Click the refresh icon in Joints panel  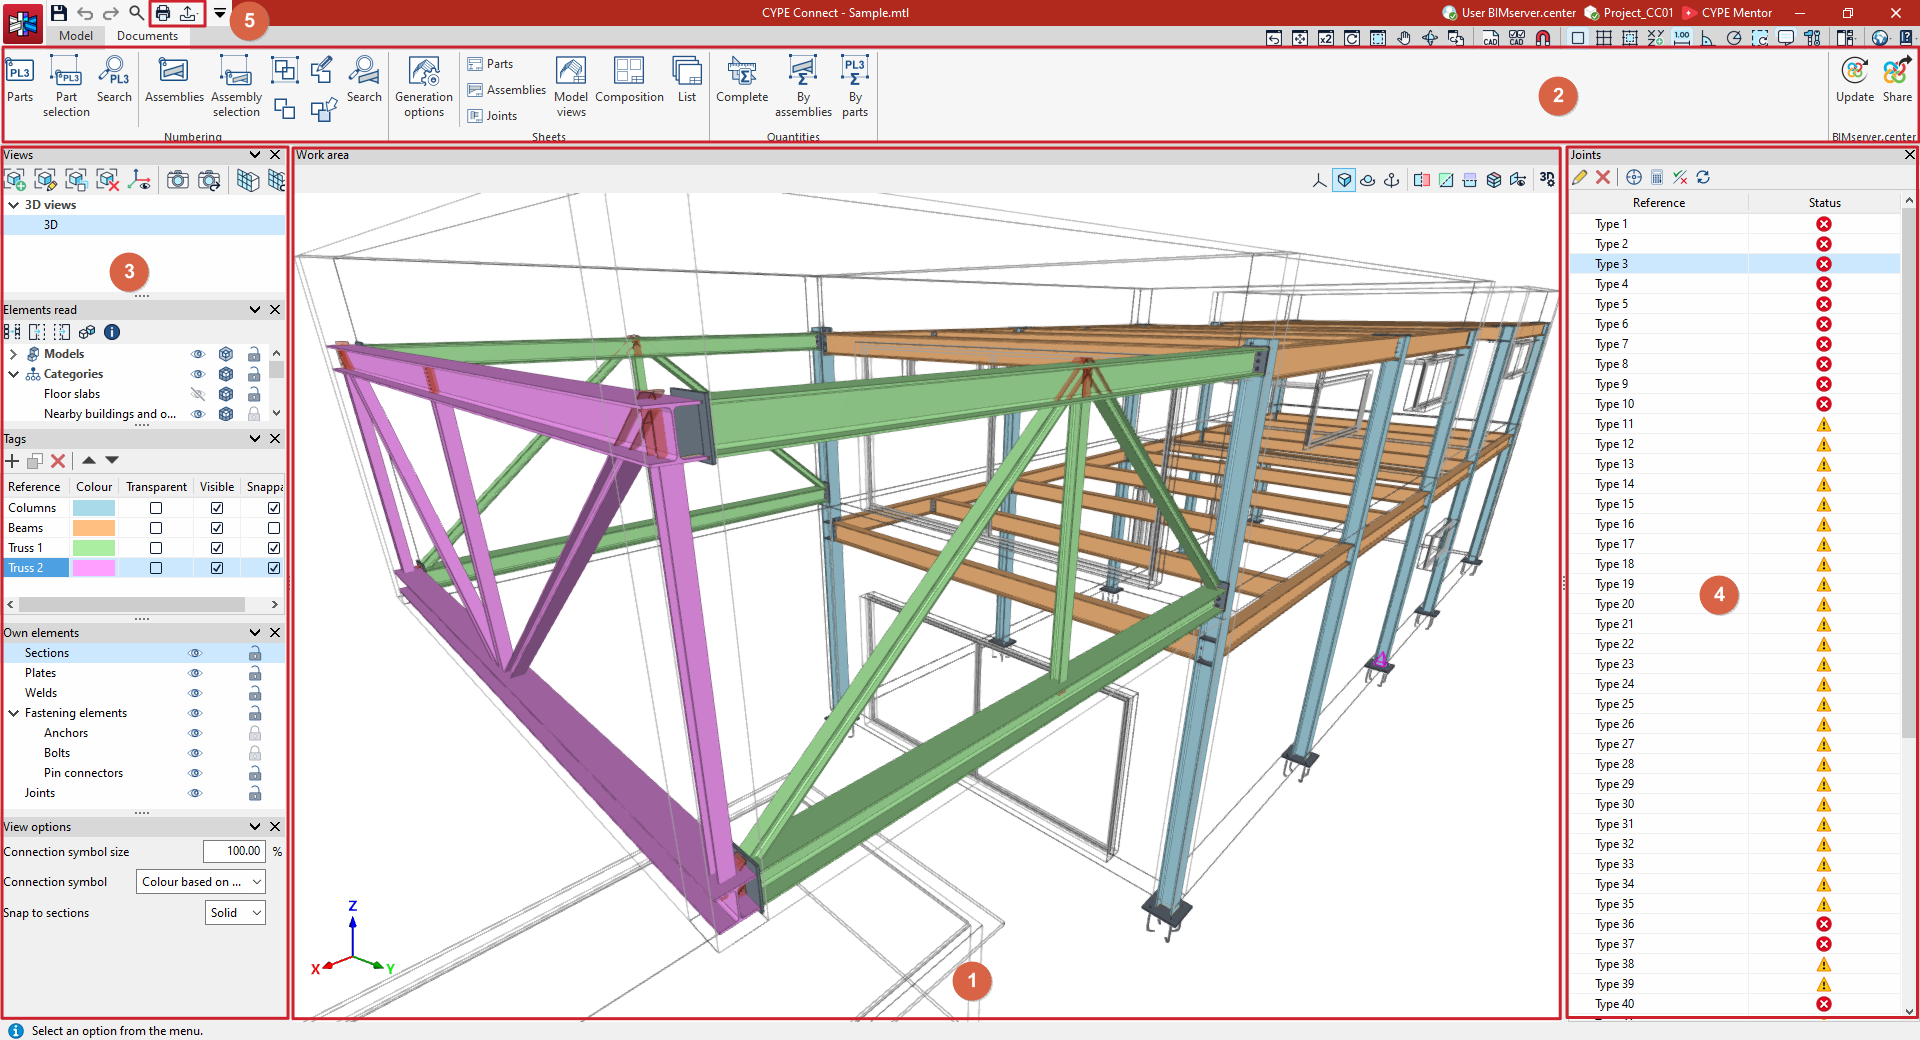pyautogui.click(x=1703, y=177)
